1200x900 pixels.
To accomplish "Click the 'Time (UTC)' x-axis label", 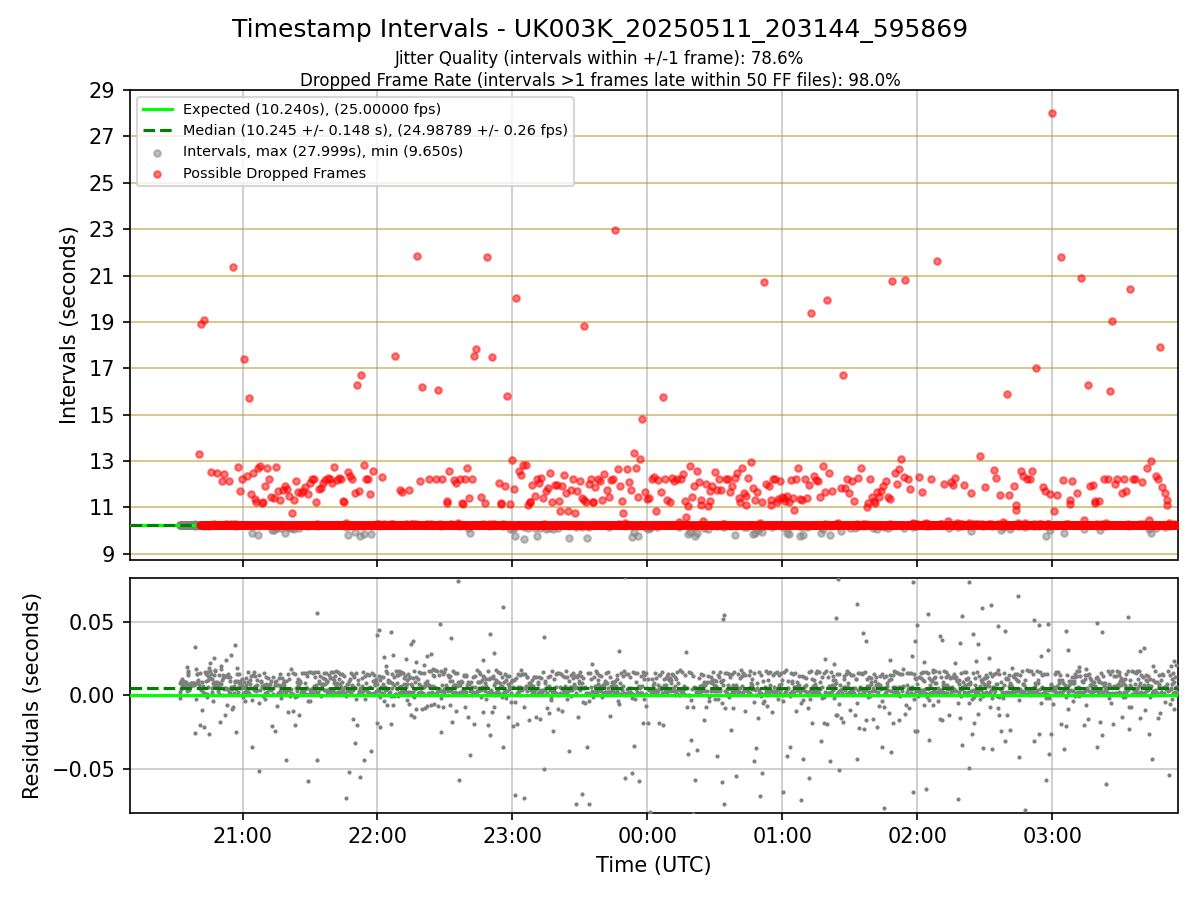I will click(x=654, y=865).
